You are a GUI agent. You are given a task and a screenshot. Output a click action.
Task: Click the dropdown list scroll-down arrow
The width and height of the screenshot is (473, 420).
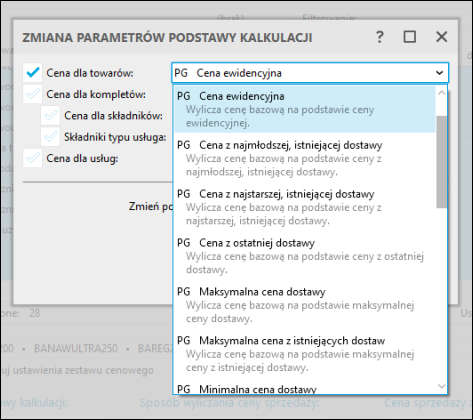441,386
